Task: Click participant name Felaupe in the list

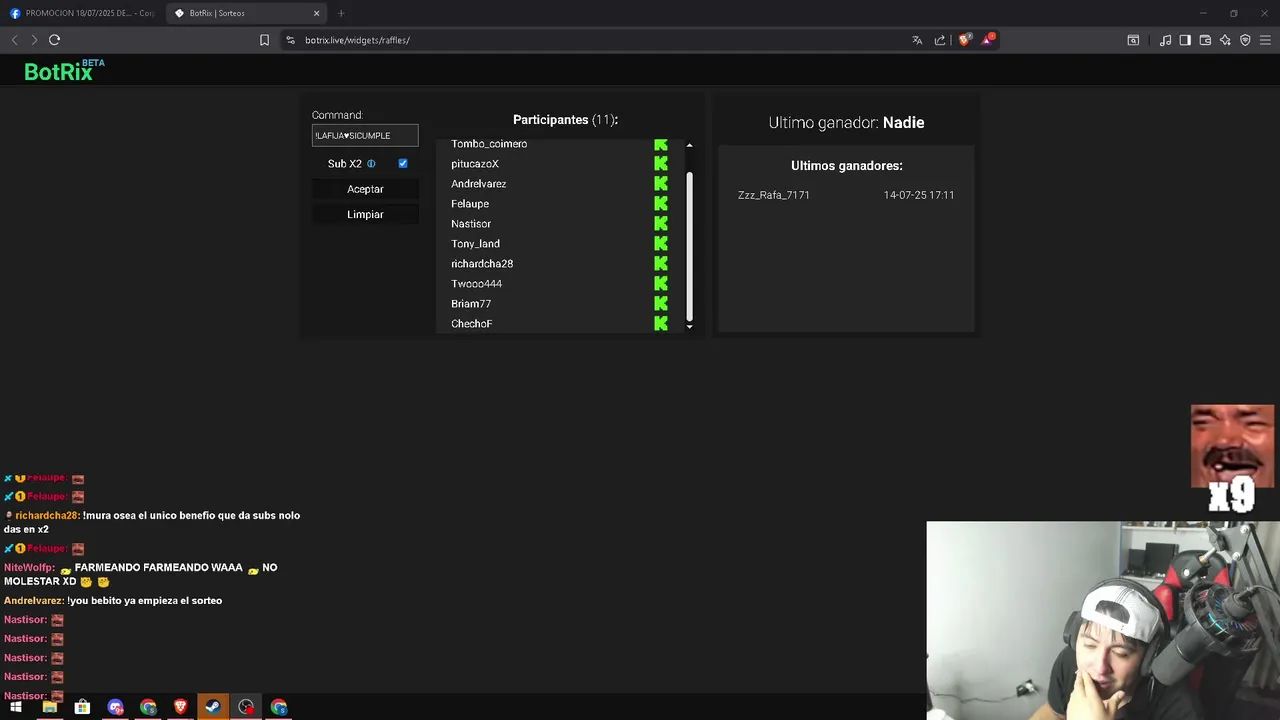Action: point(470,204)
